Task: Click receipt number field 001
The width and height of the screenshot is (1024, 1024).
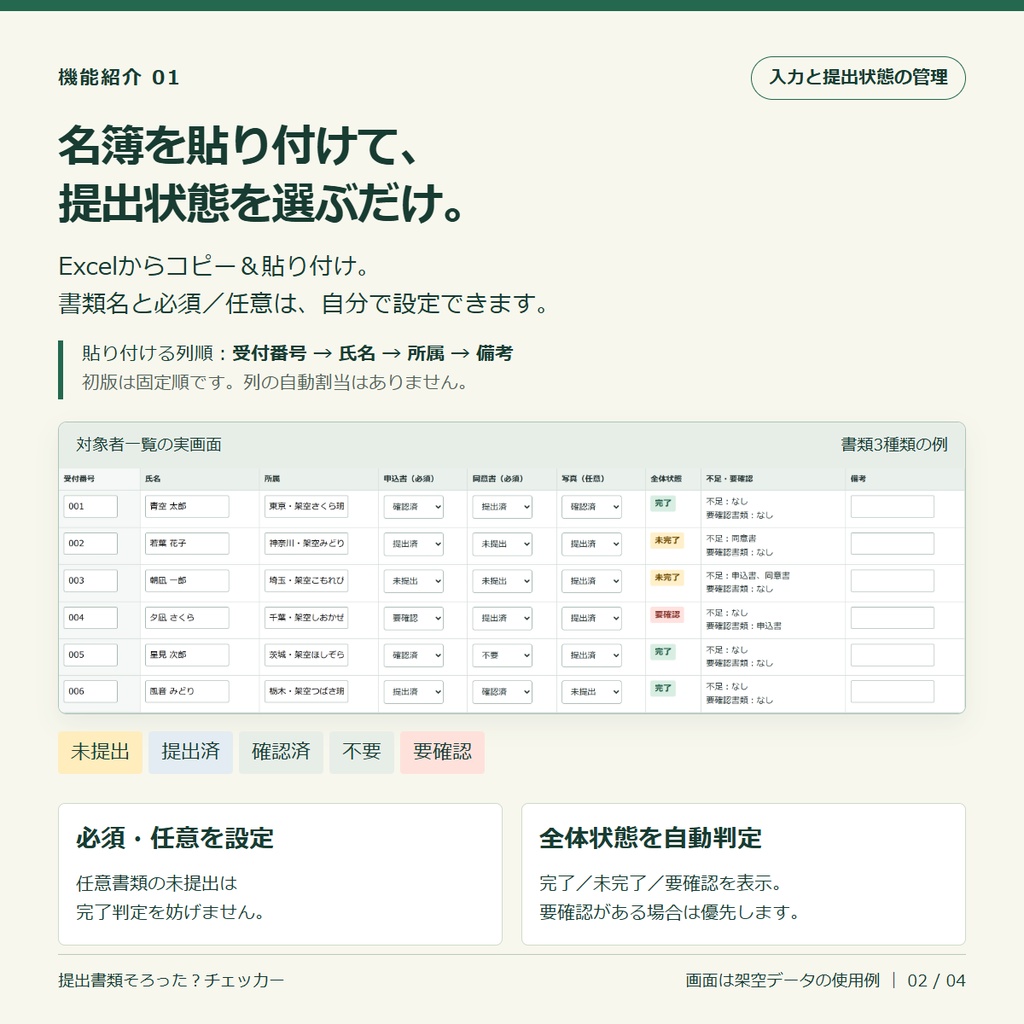Action: (90, 506)
